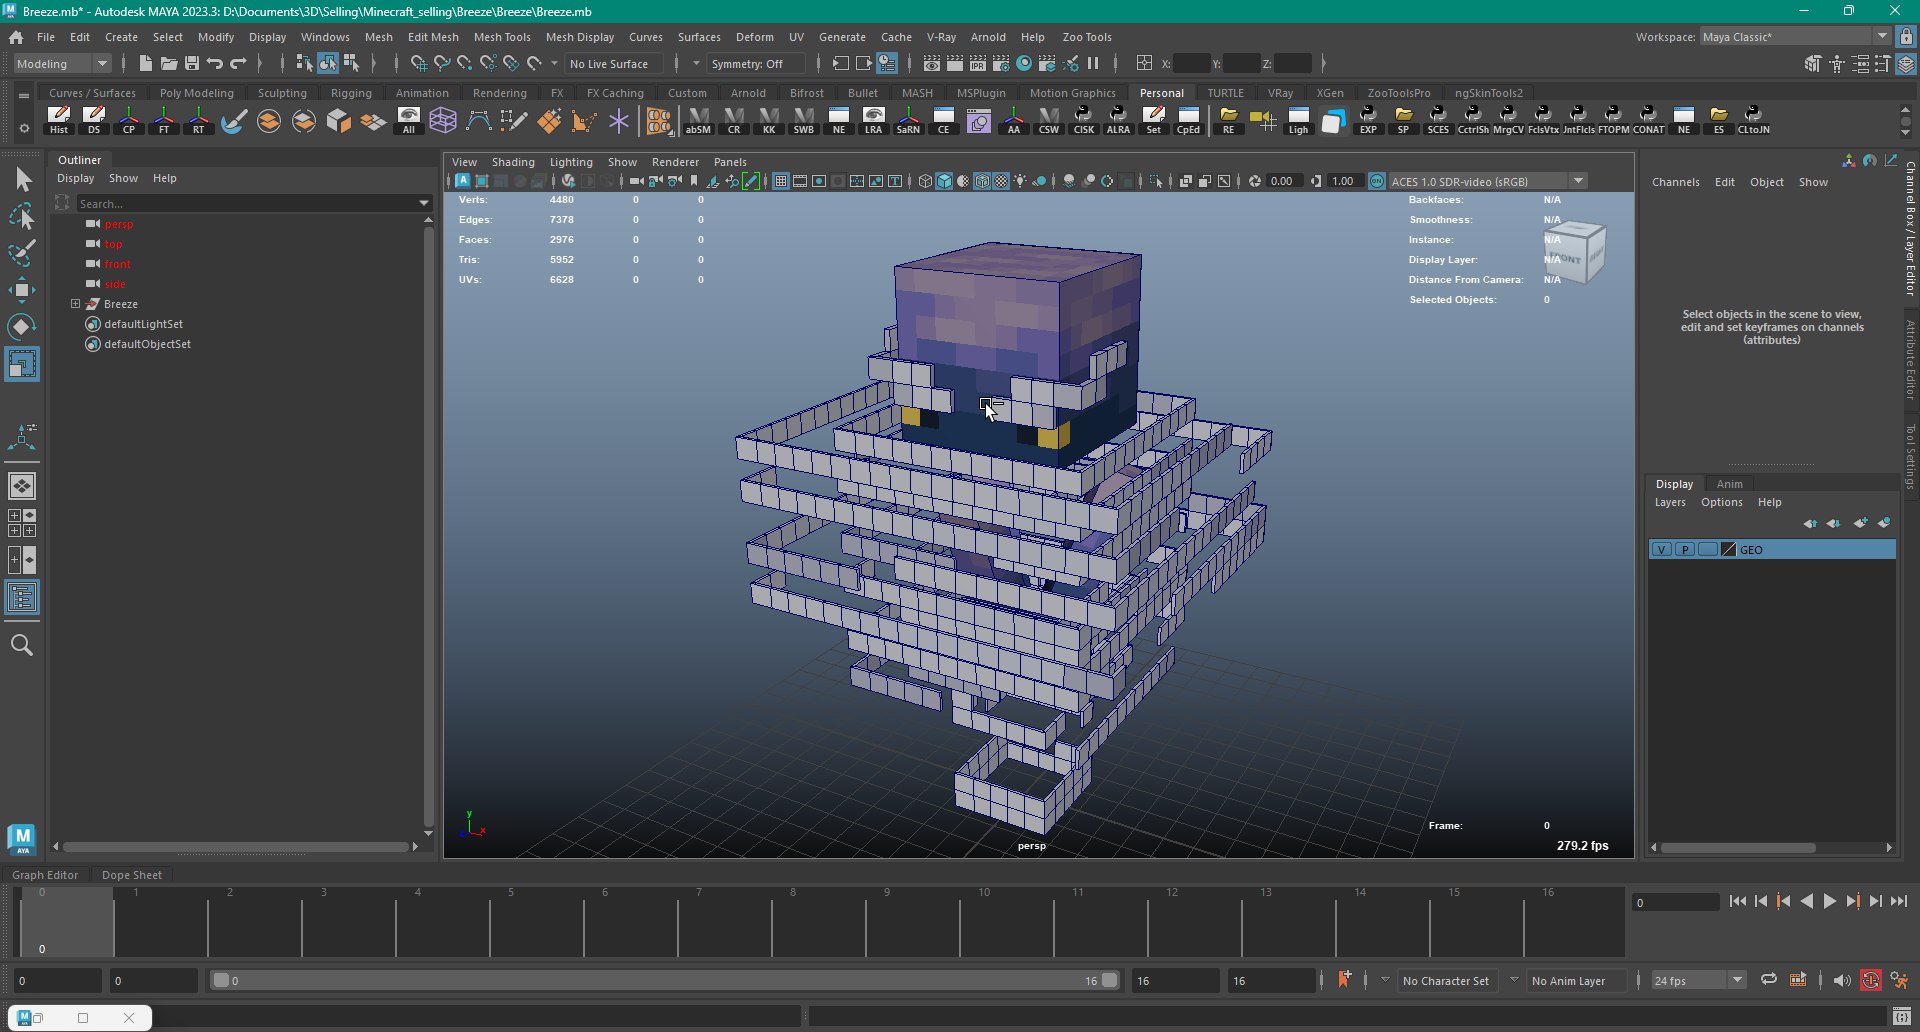
Task: Click the undo icon in status line
Action: [x=215, y=64]
